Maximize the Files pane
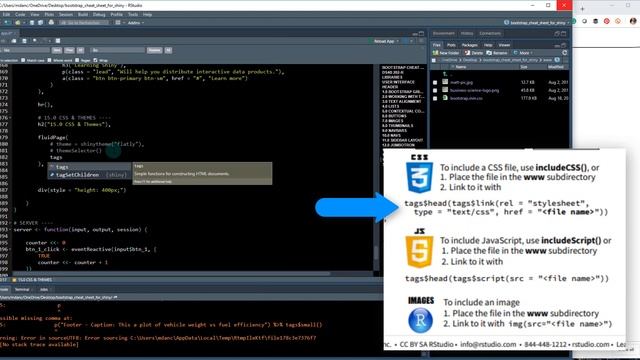The height and width of the screenshot is (360, 640). (564, 45)
